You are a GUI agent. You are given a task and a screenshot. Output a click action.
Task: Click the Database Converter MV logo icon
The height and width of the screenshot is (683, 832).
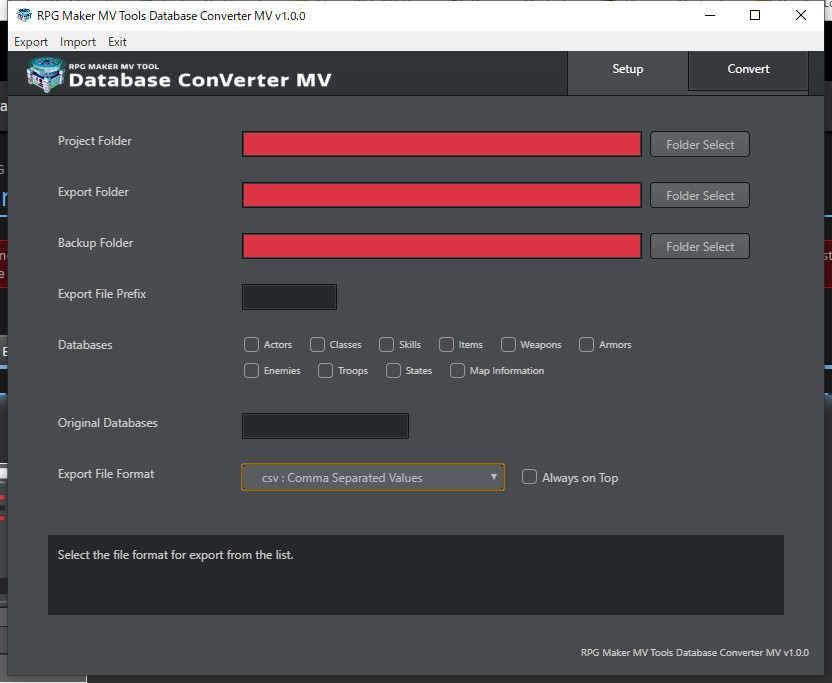pyautogui.click(x=44, y=74)
